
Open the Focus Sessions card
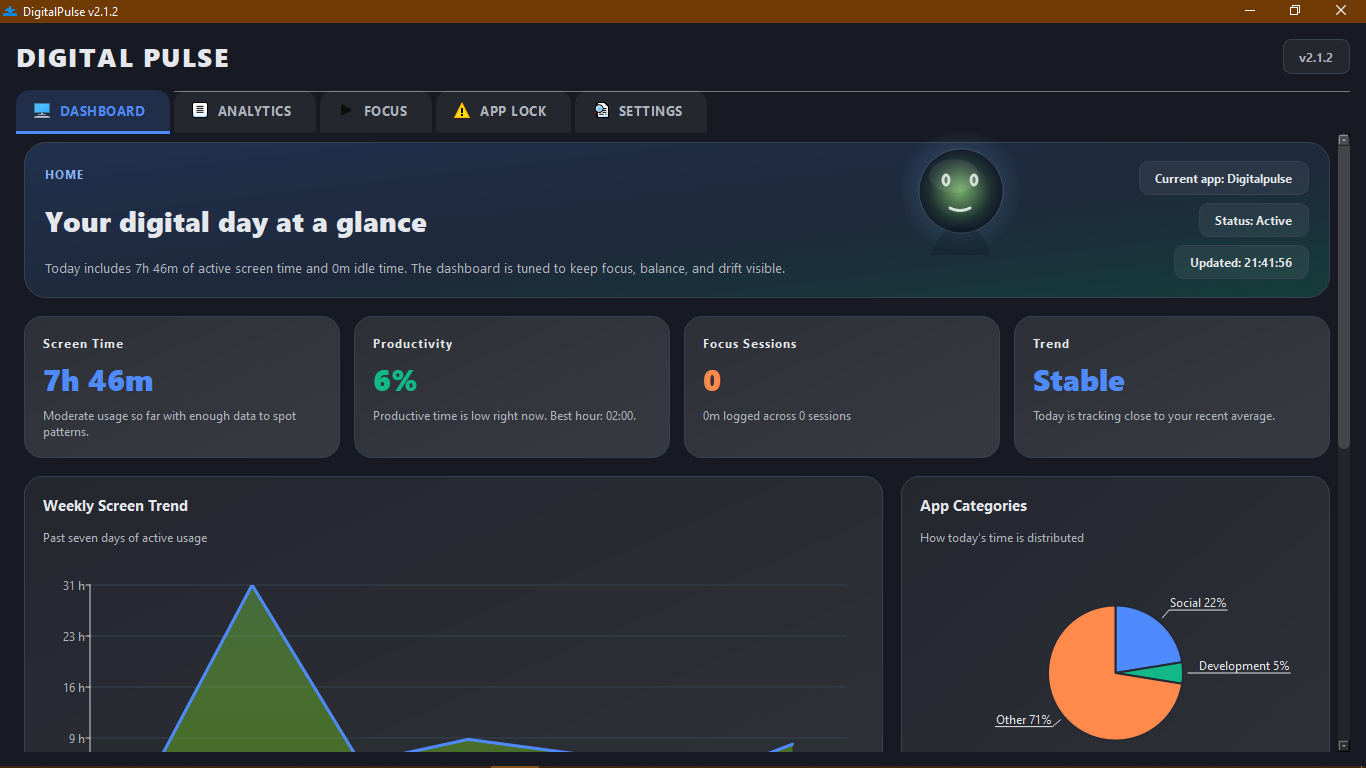842,387
